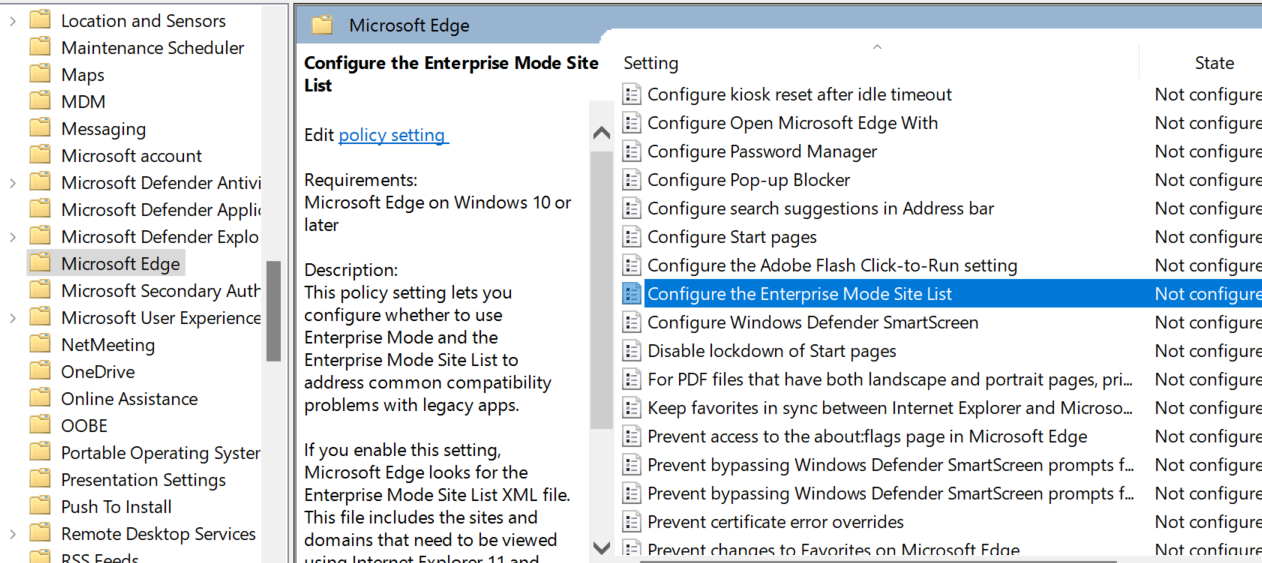Select Configure Password Manager setting
Screen dimensions: 1262x563
coord(762,152)
